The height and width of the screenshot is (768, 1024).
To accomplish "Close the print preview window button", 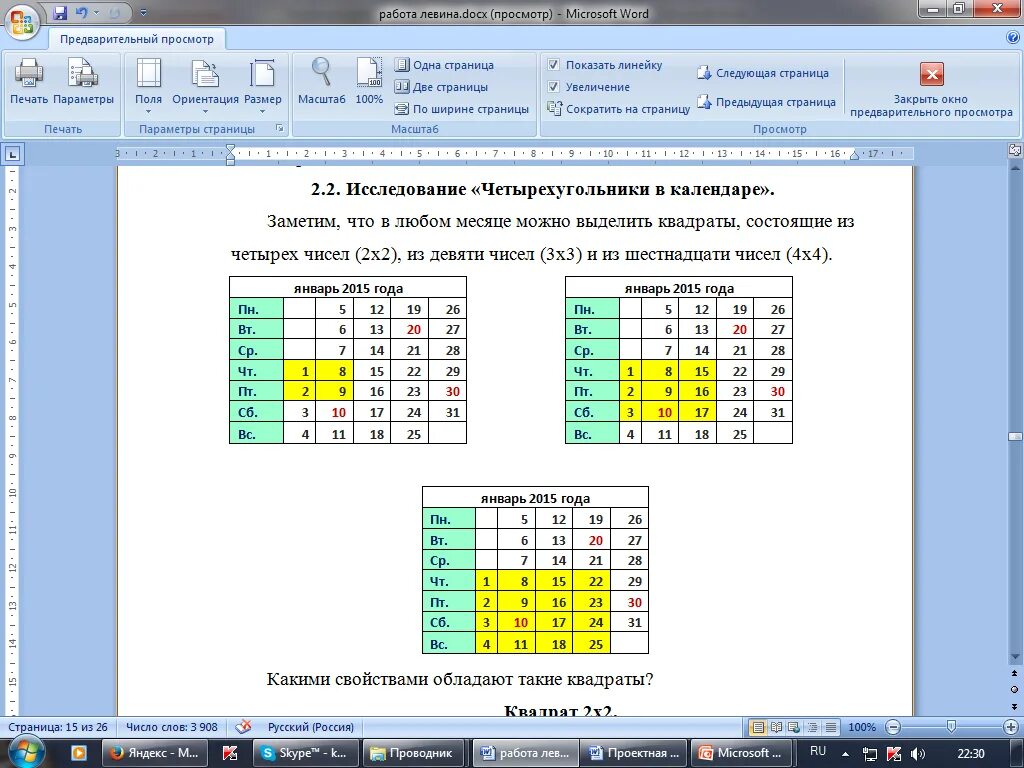I will [x=931, y=90].
